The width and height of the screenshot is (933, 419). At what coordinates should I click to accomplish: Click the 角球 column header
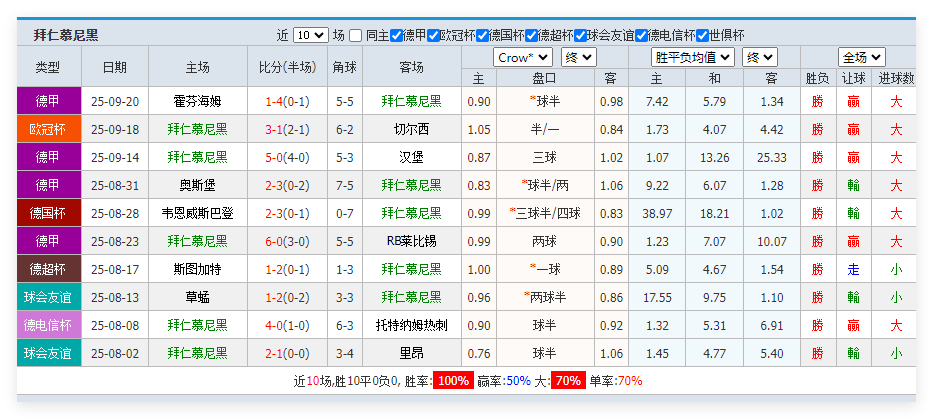(344, 67)
